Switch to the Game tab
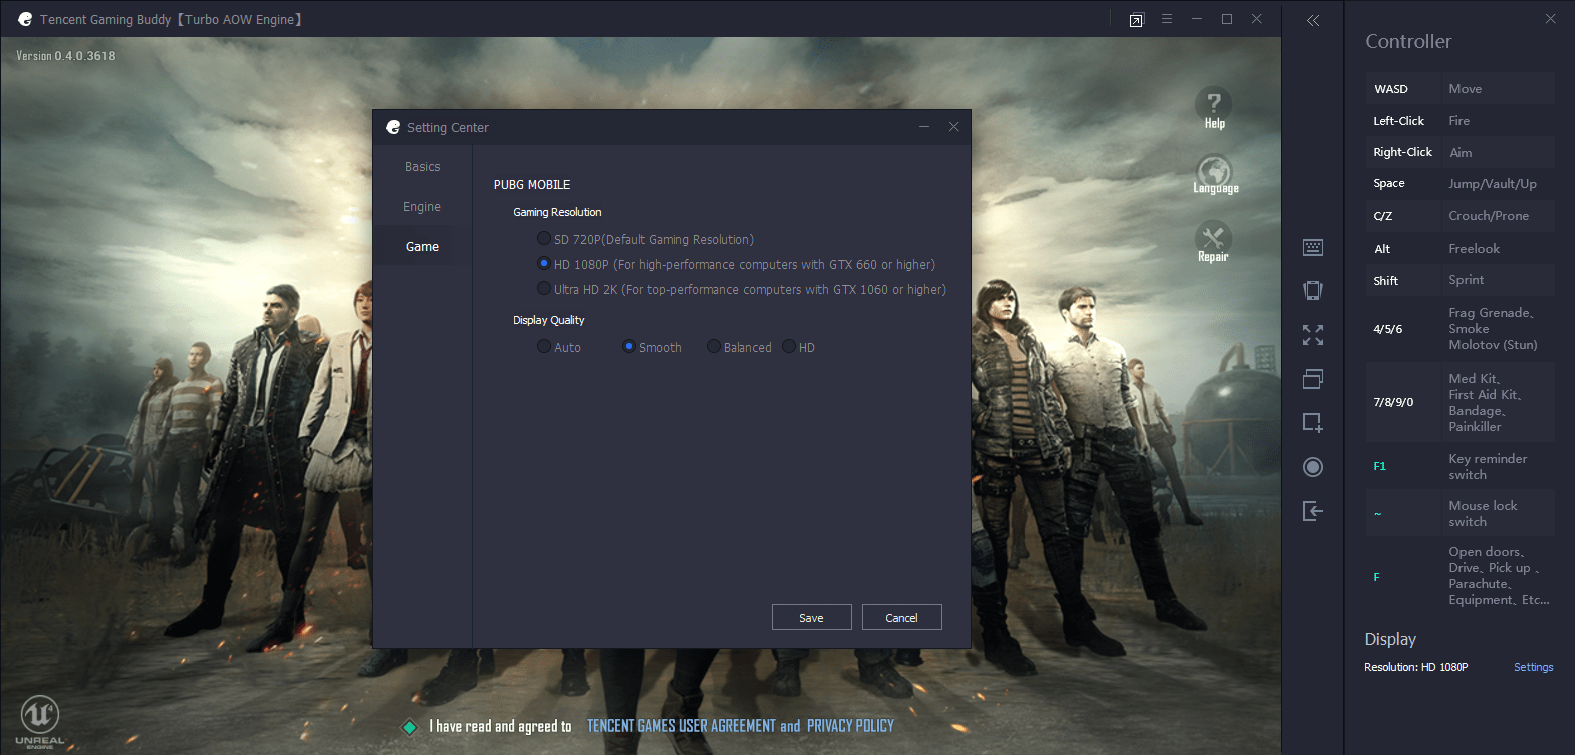Image resolution: width=1575 pixels, height=755 pixels. pos(422,247)
